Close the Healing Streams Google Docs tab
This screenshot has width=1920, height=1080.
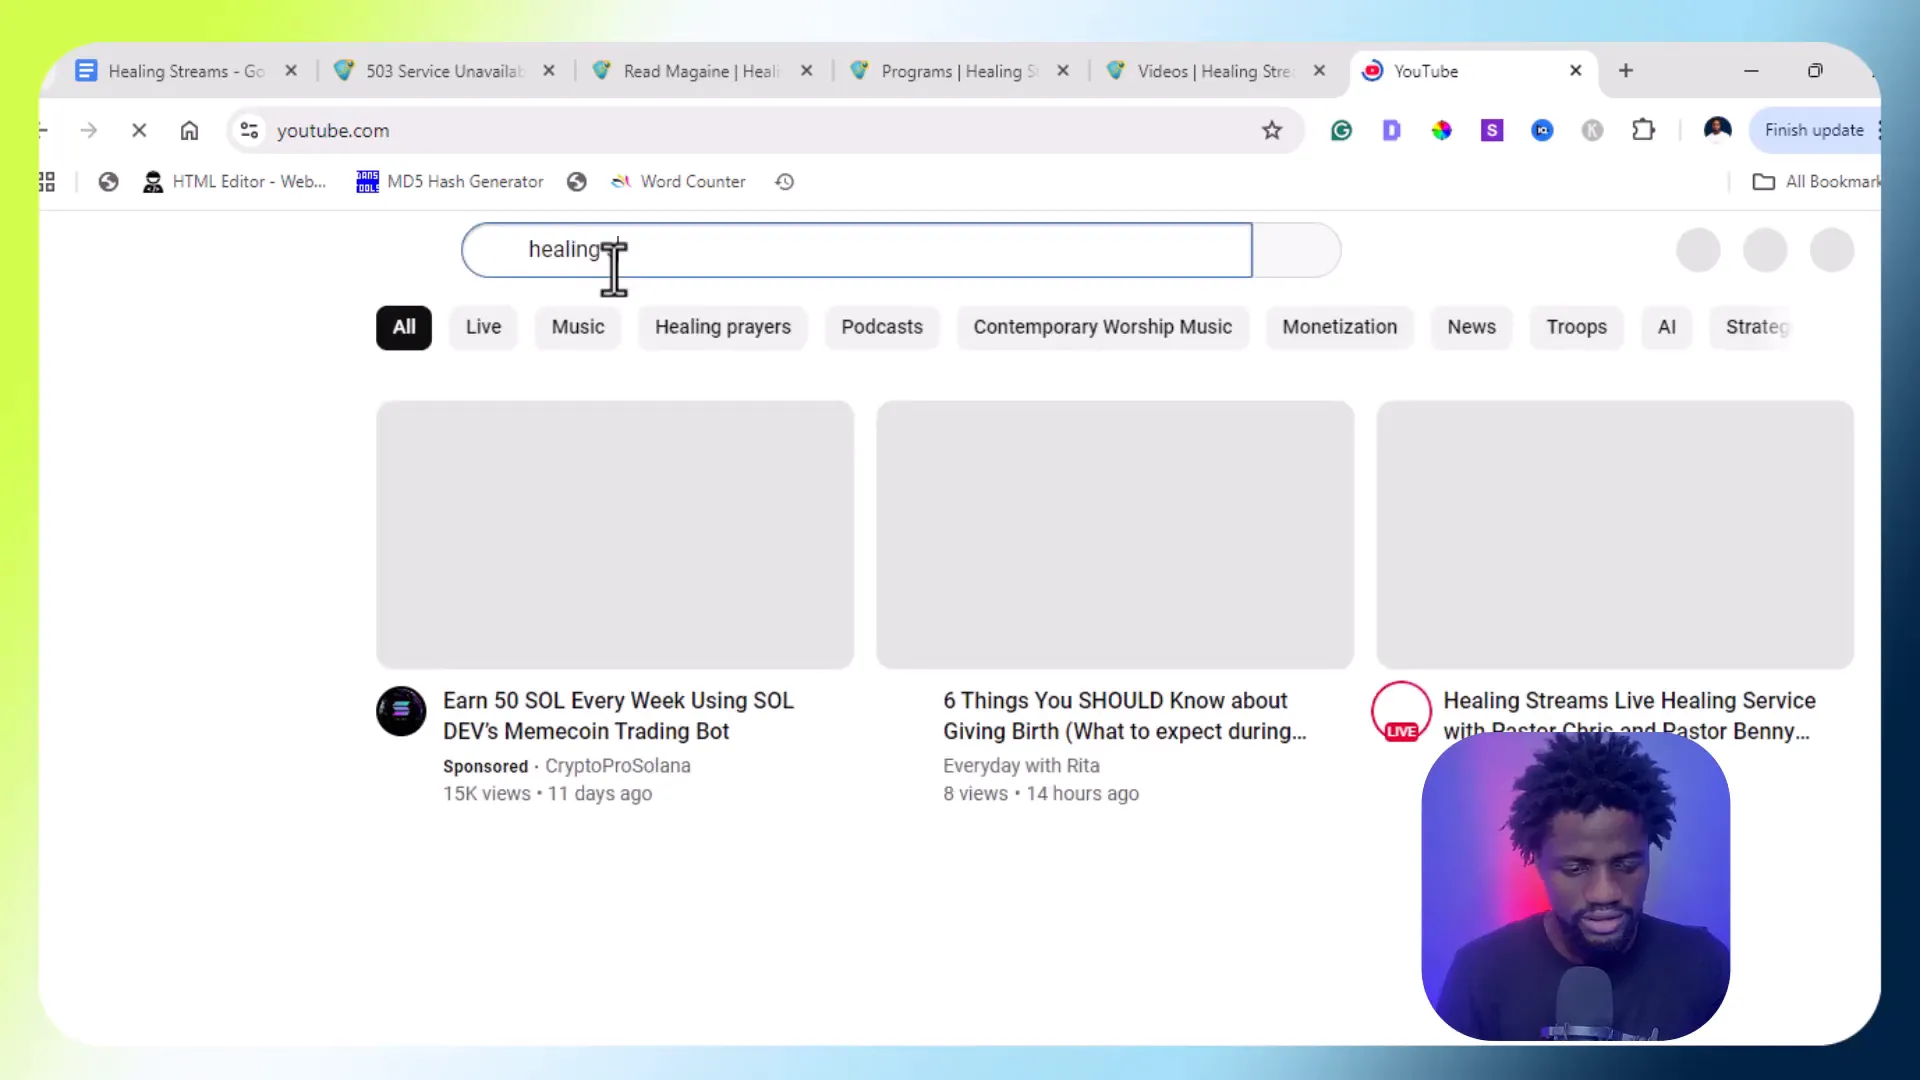click(291, 71)
